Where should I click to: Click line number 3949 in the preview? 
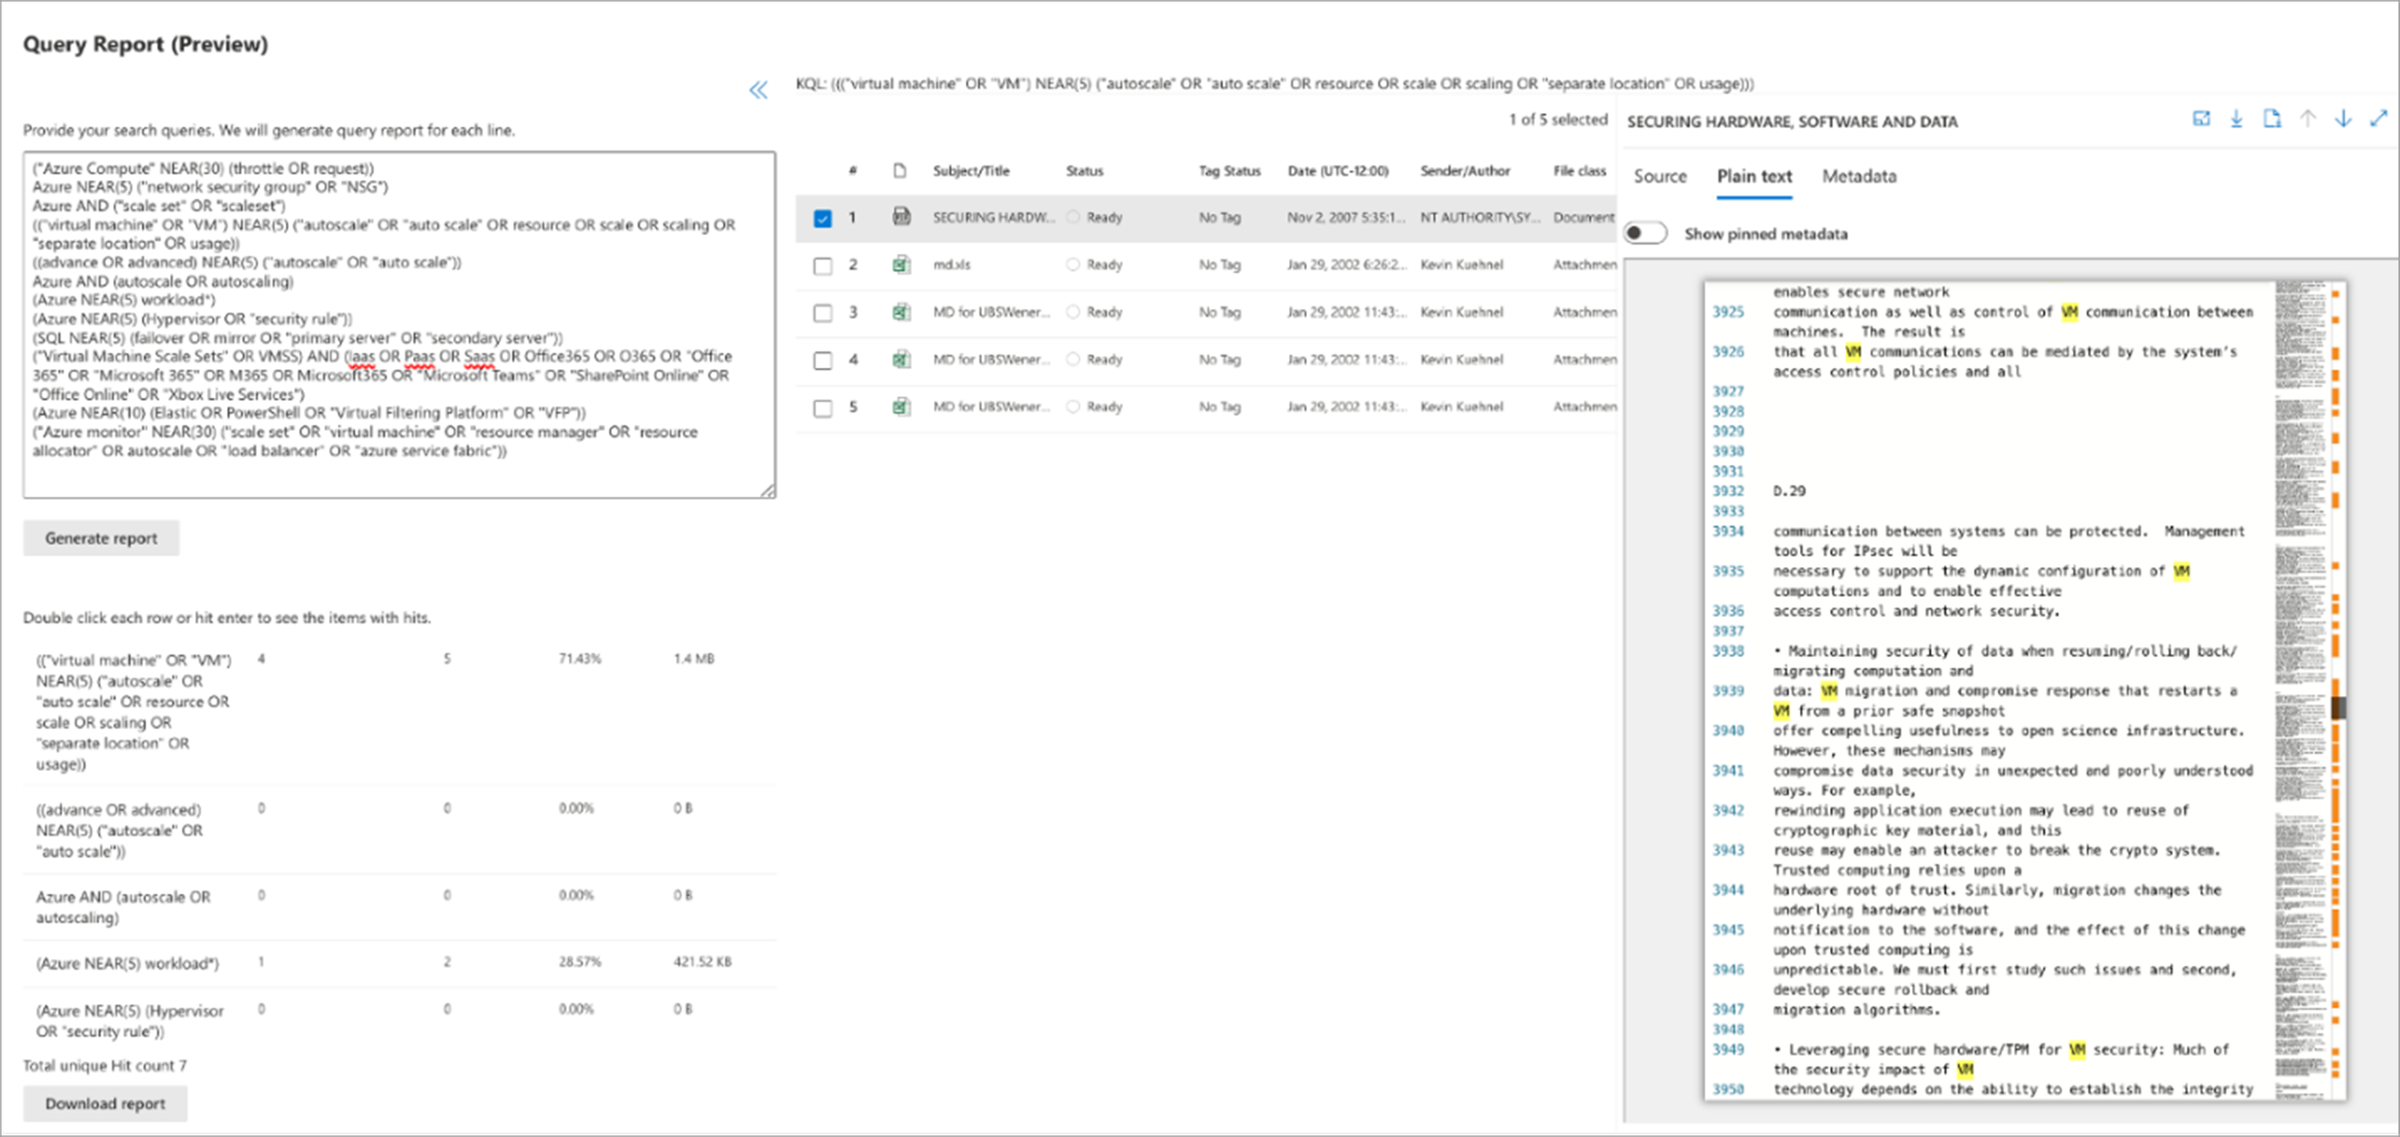tap(1727, 1050)
